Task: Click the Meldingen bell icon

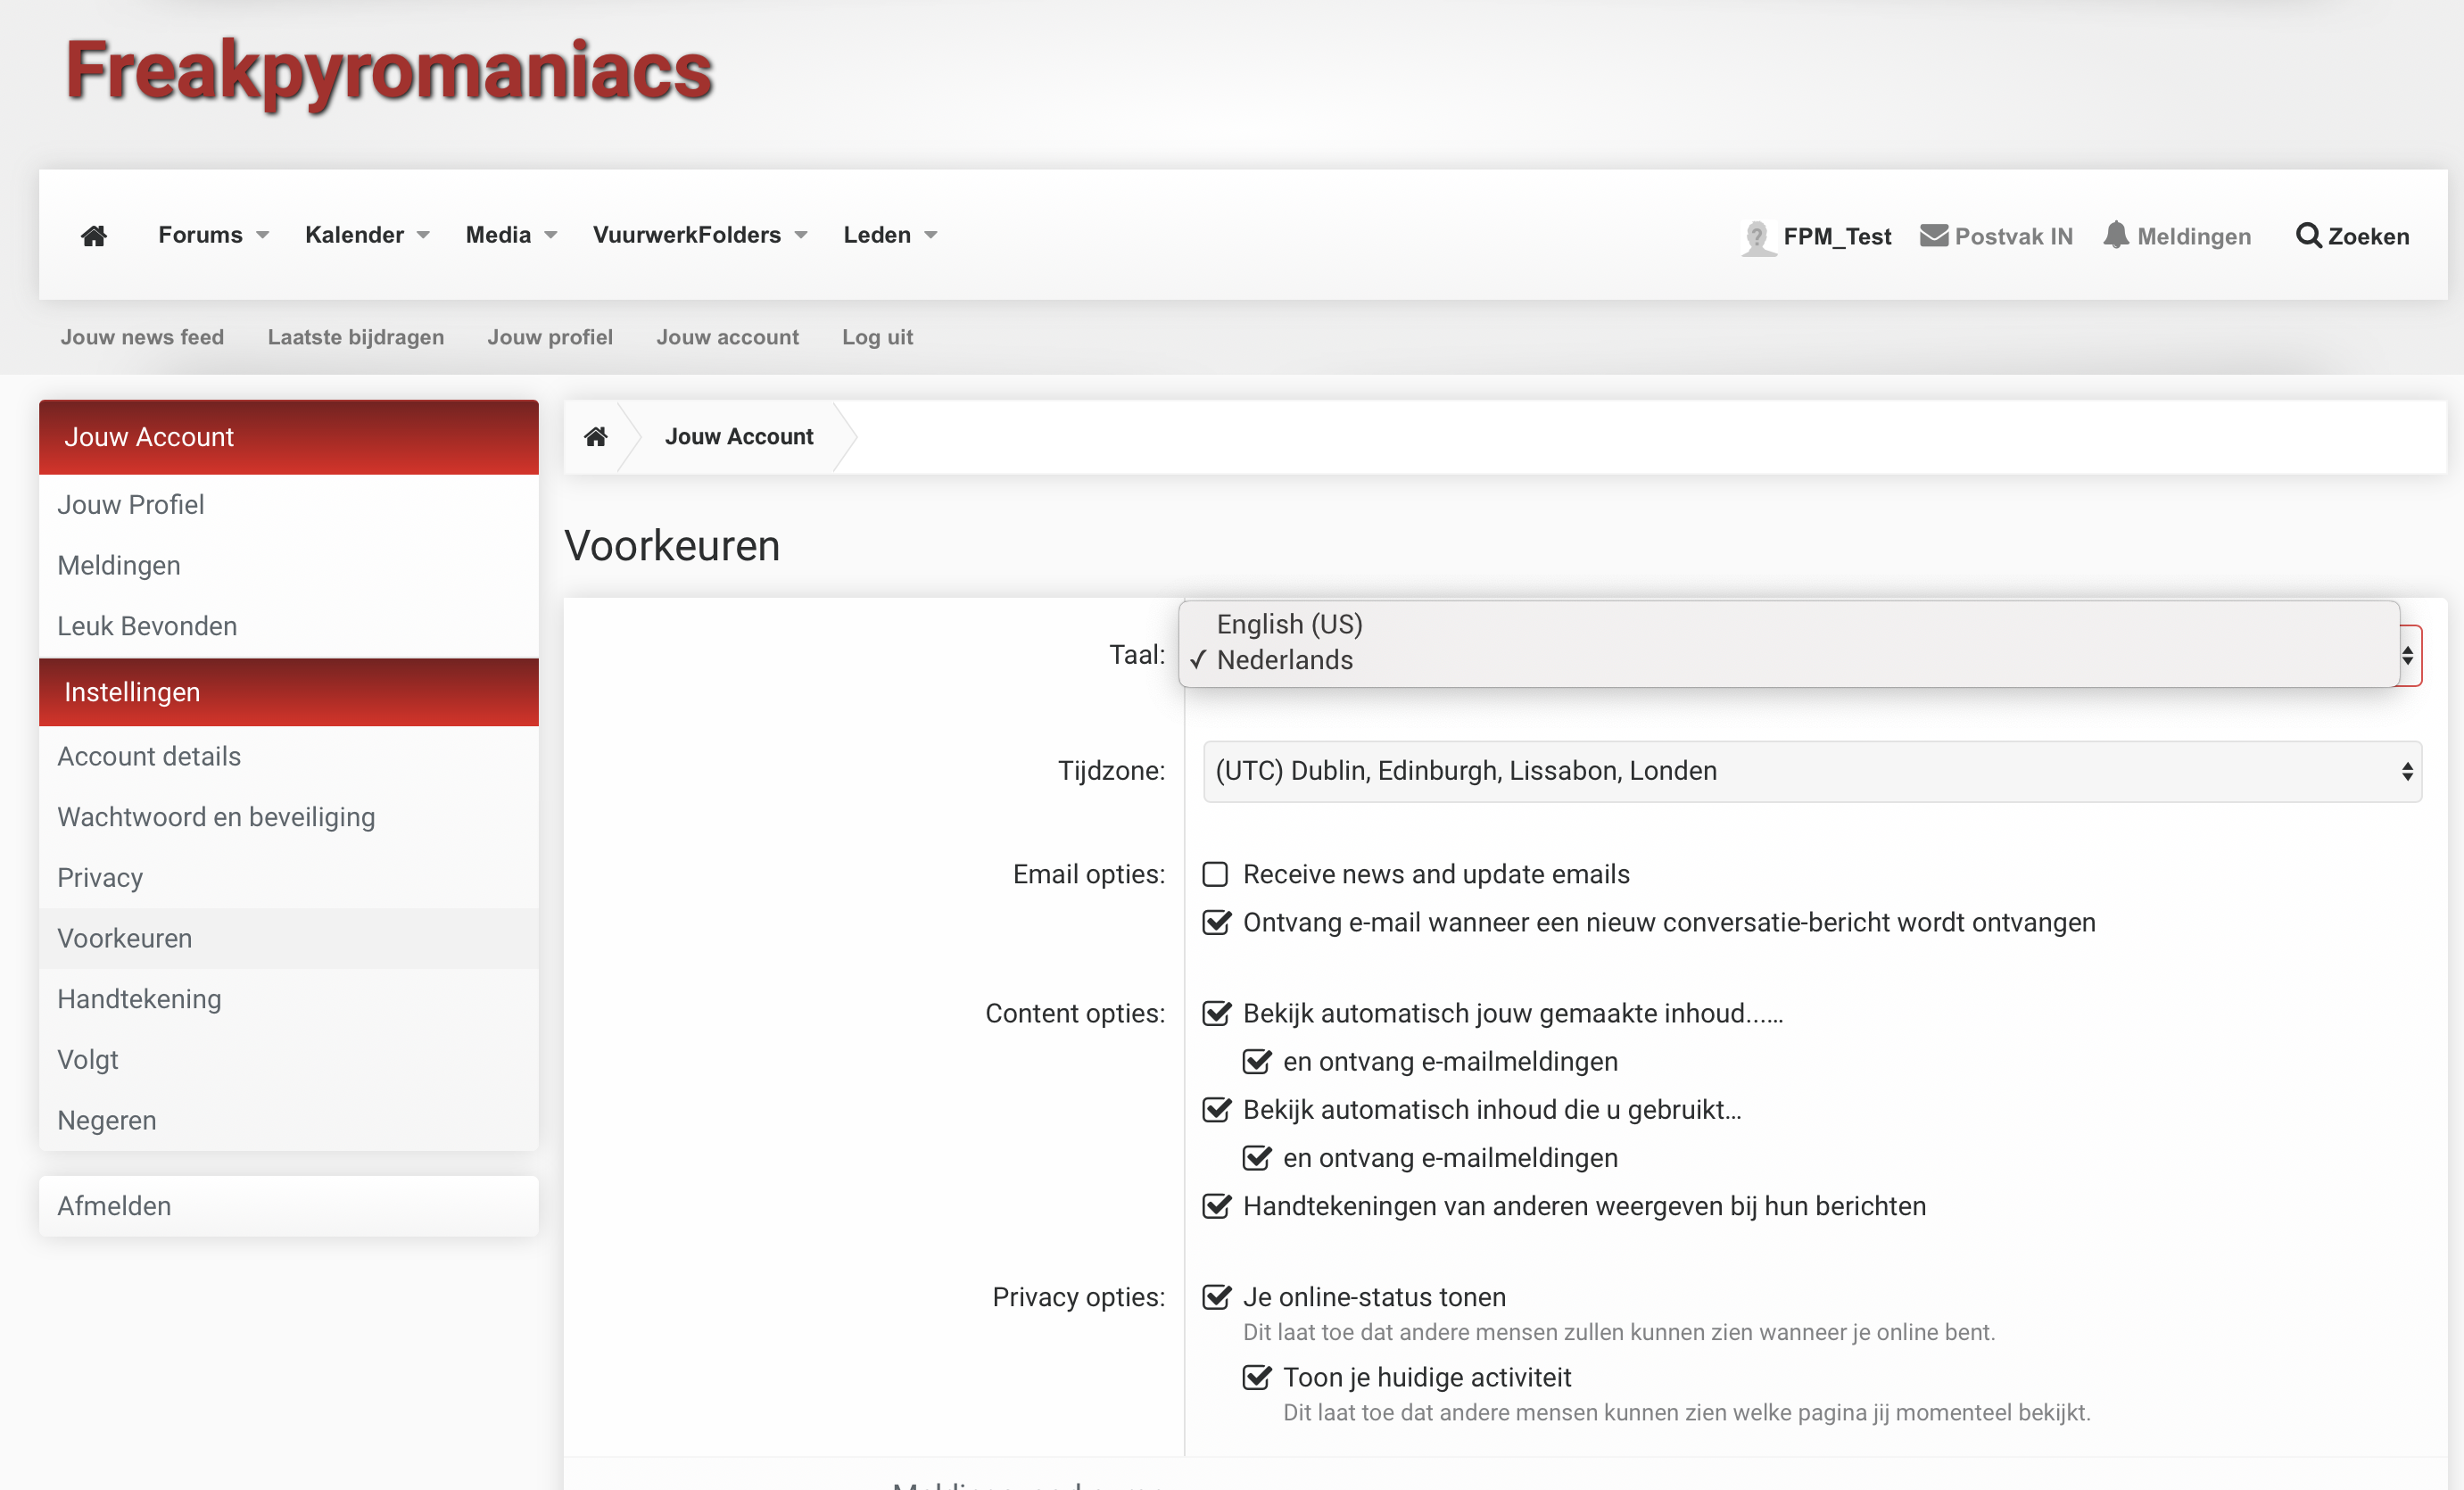Action: tap(2115, 236)
